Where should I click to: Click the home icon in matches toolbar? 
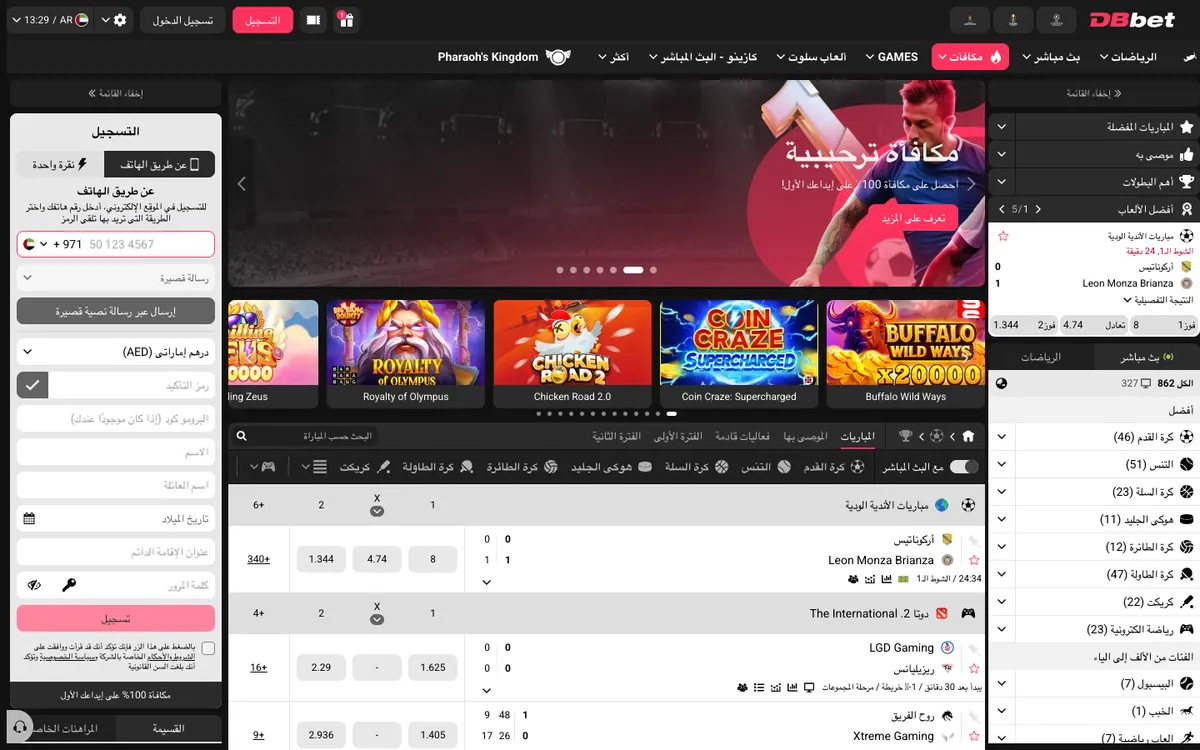(x=968, y=437)
